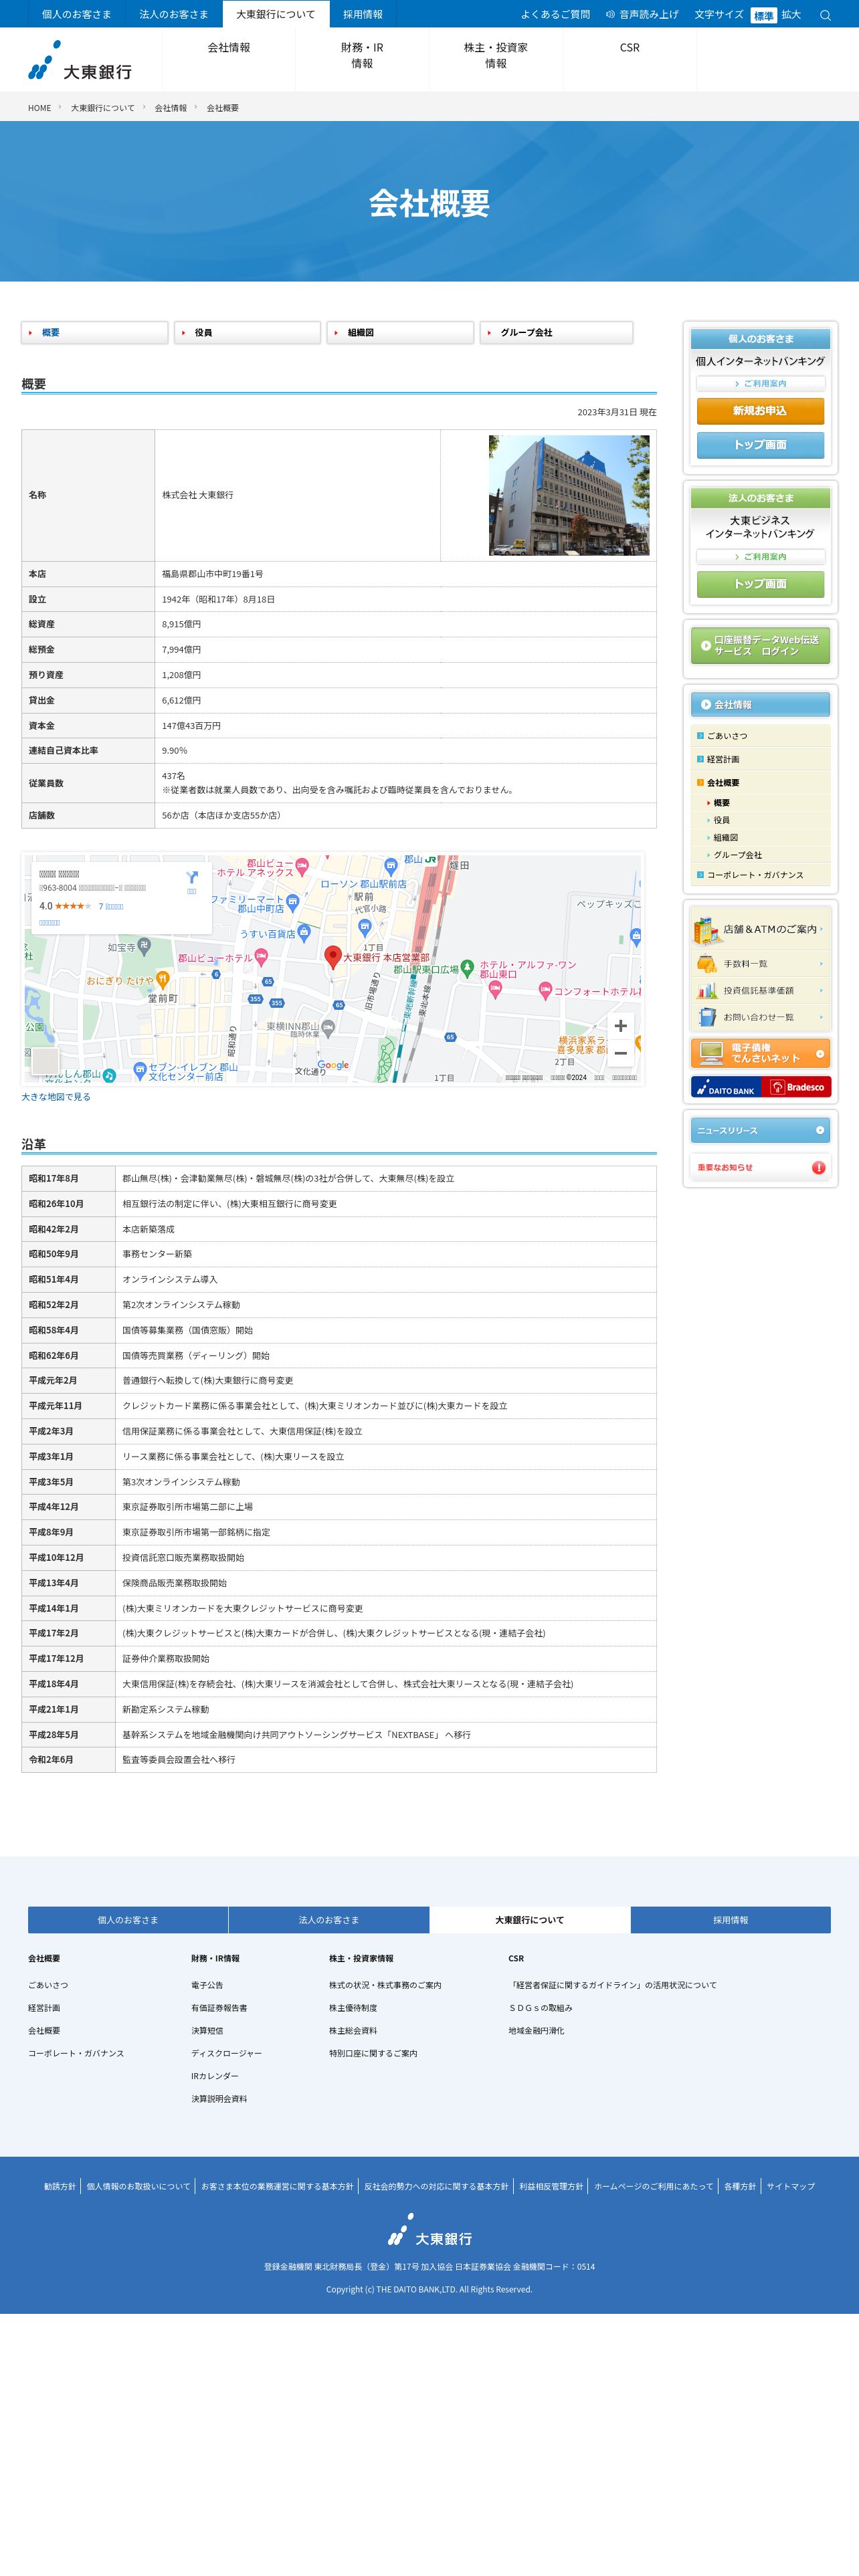Zoom in the Google map

pos(621,1025)
